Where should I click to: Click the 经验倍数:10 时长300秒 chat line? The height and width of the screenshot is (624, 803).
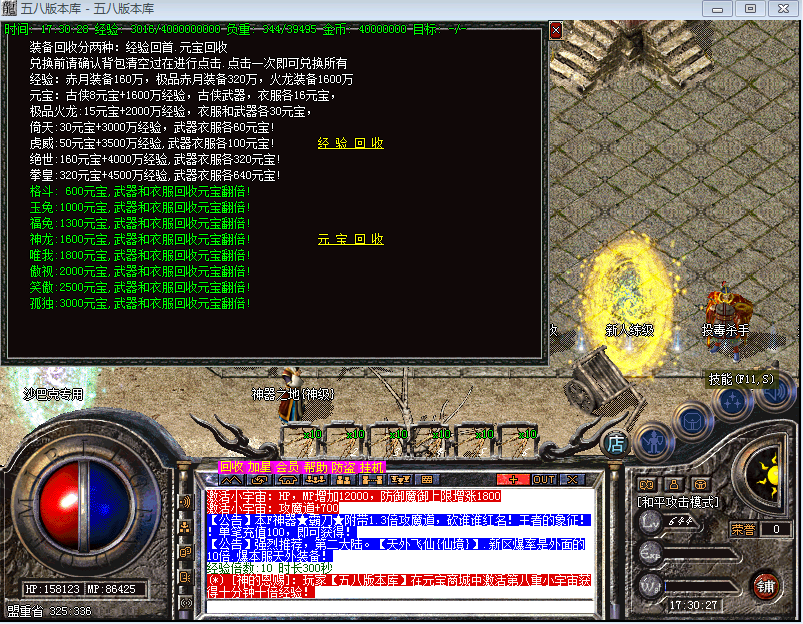click(x=269, y=568)
